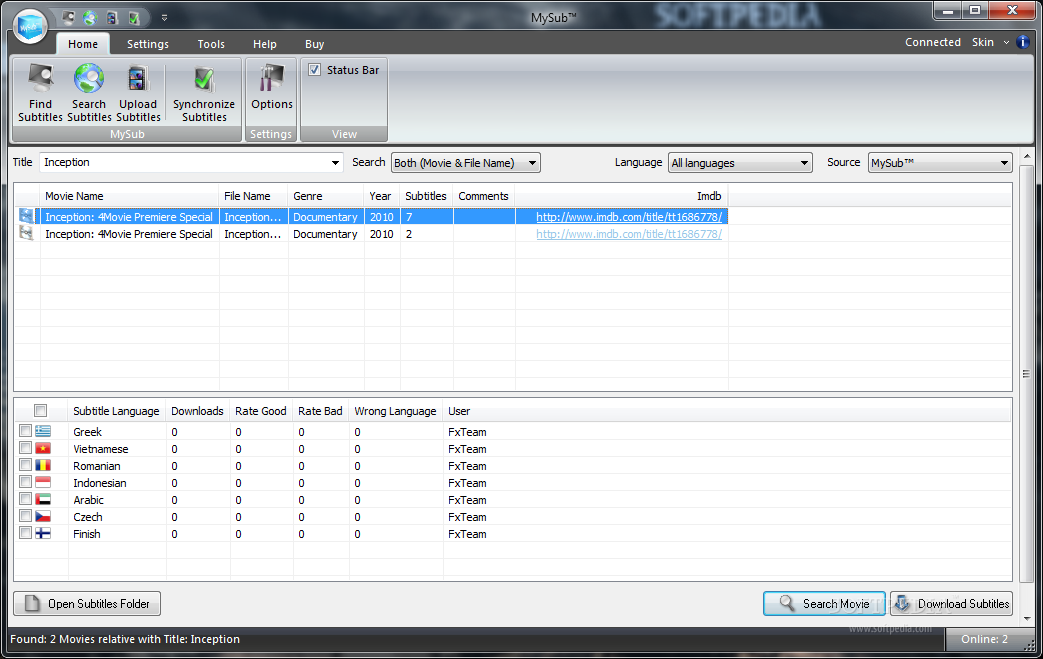Open IMDb link in second movie row
The height and width of the screenshot is (659, 1043).
pos(629,234)
